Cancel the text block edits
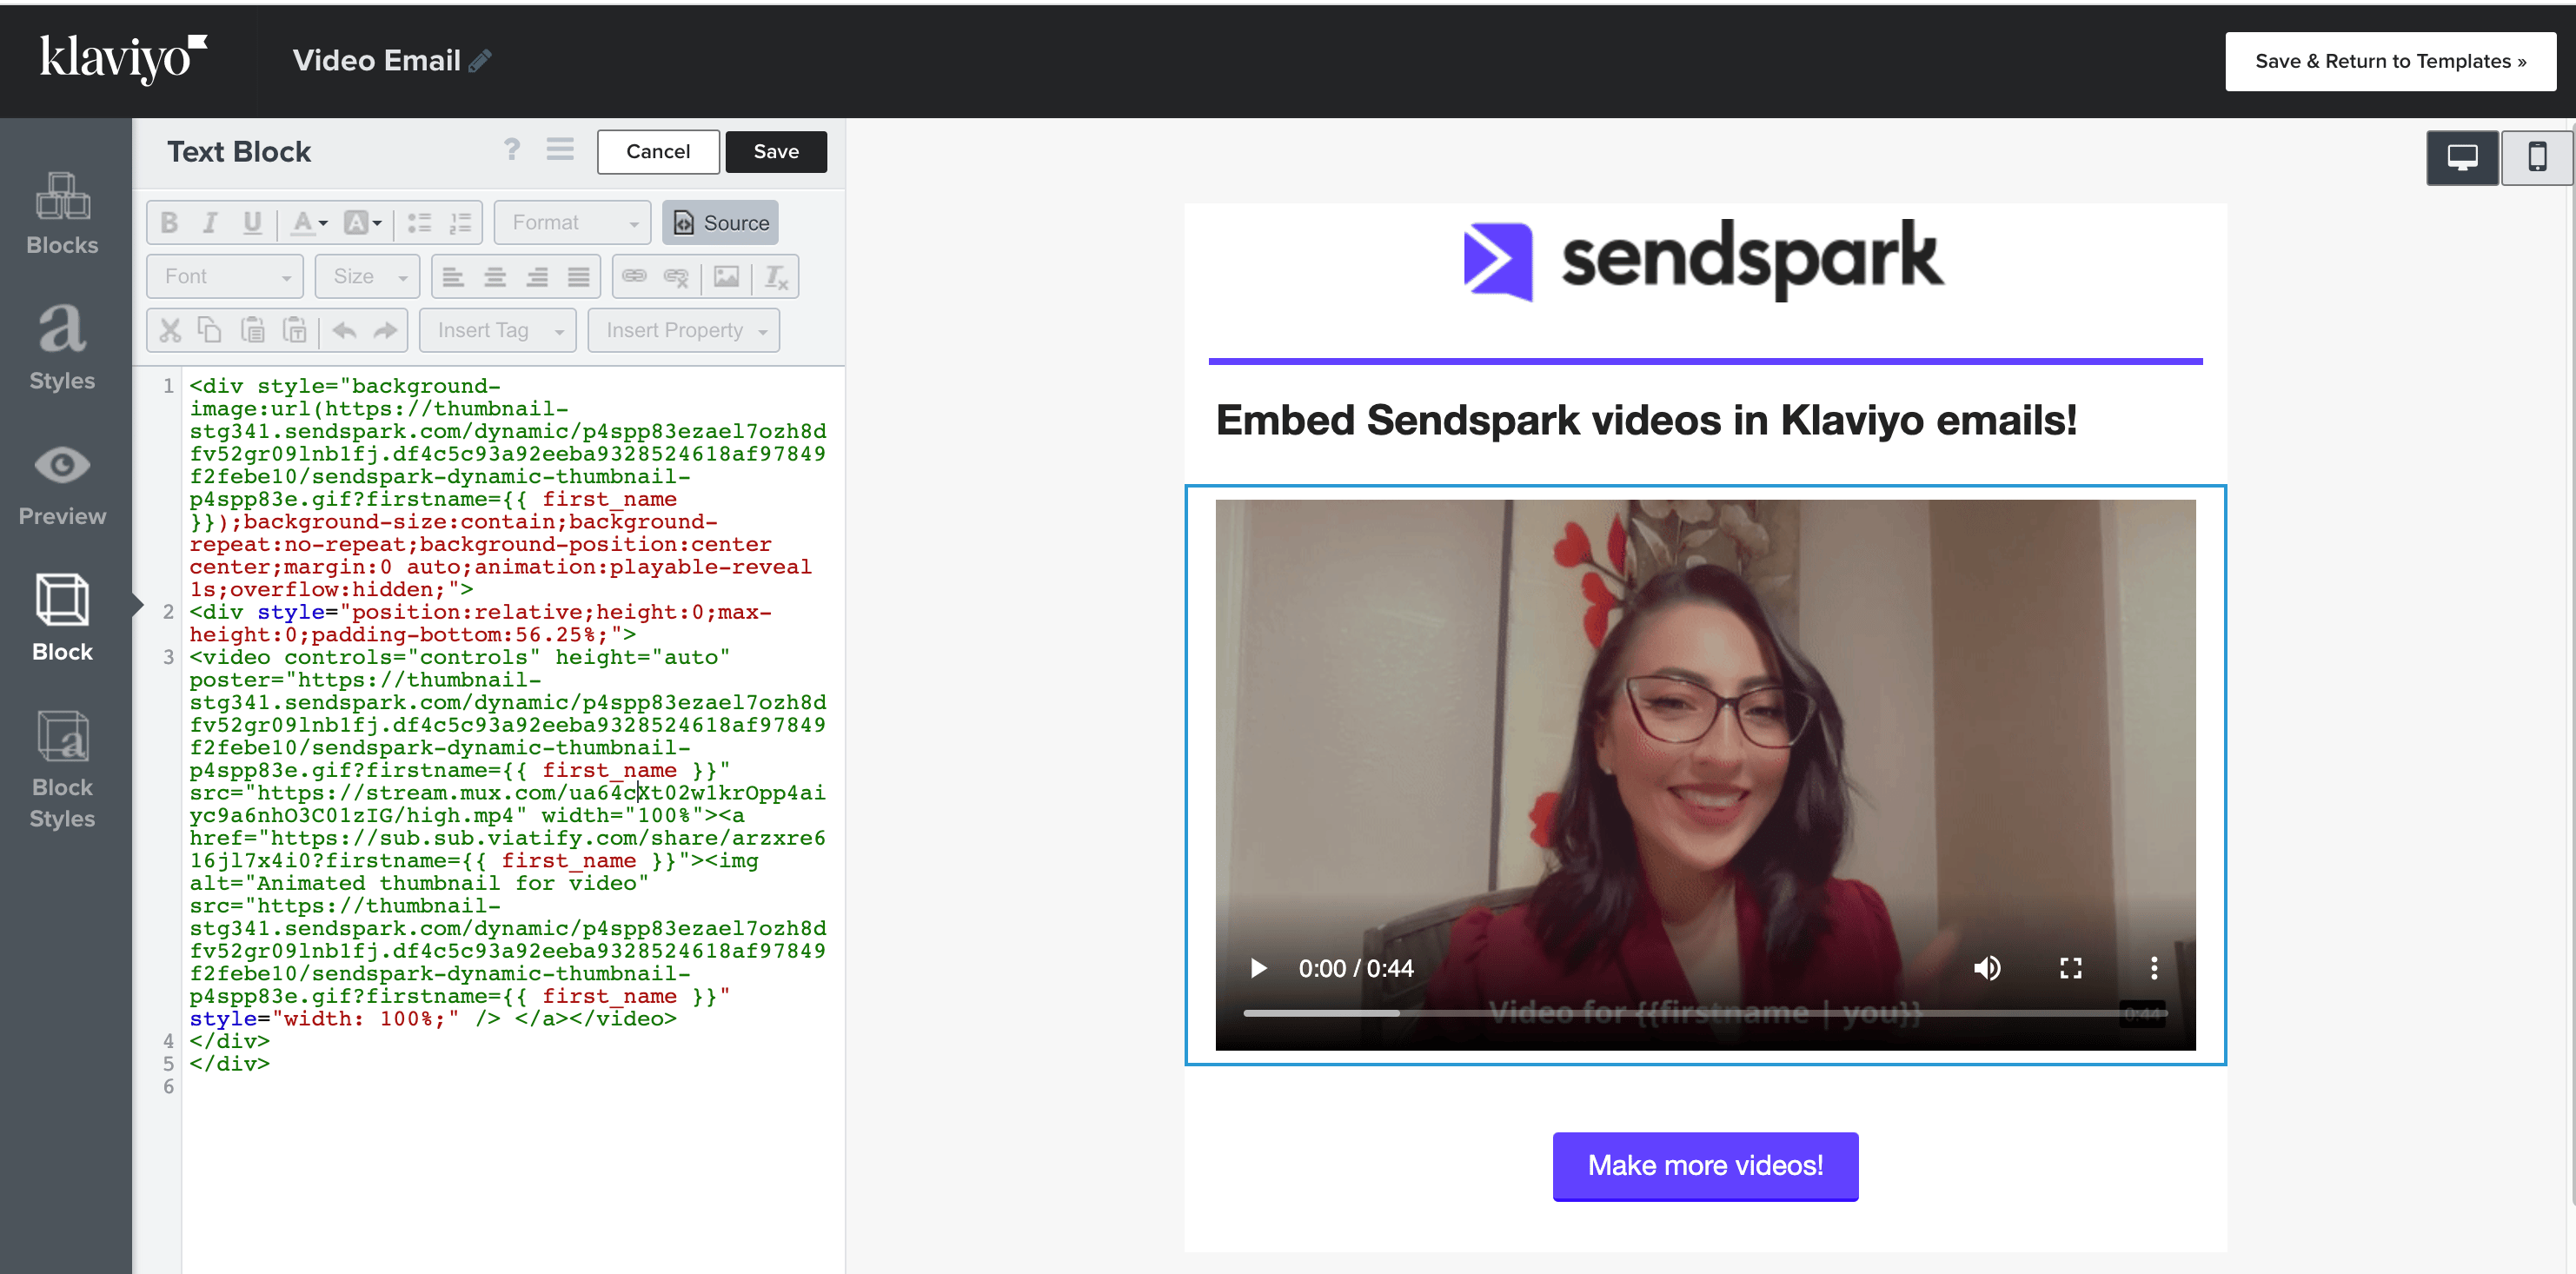The width and height of the screenshot is (2576, 1274). tap(658, 152)
